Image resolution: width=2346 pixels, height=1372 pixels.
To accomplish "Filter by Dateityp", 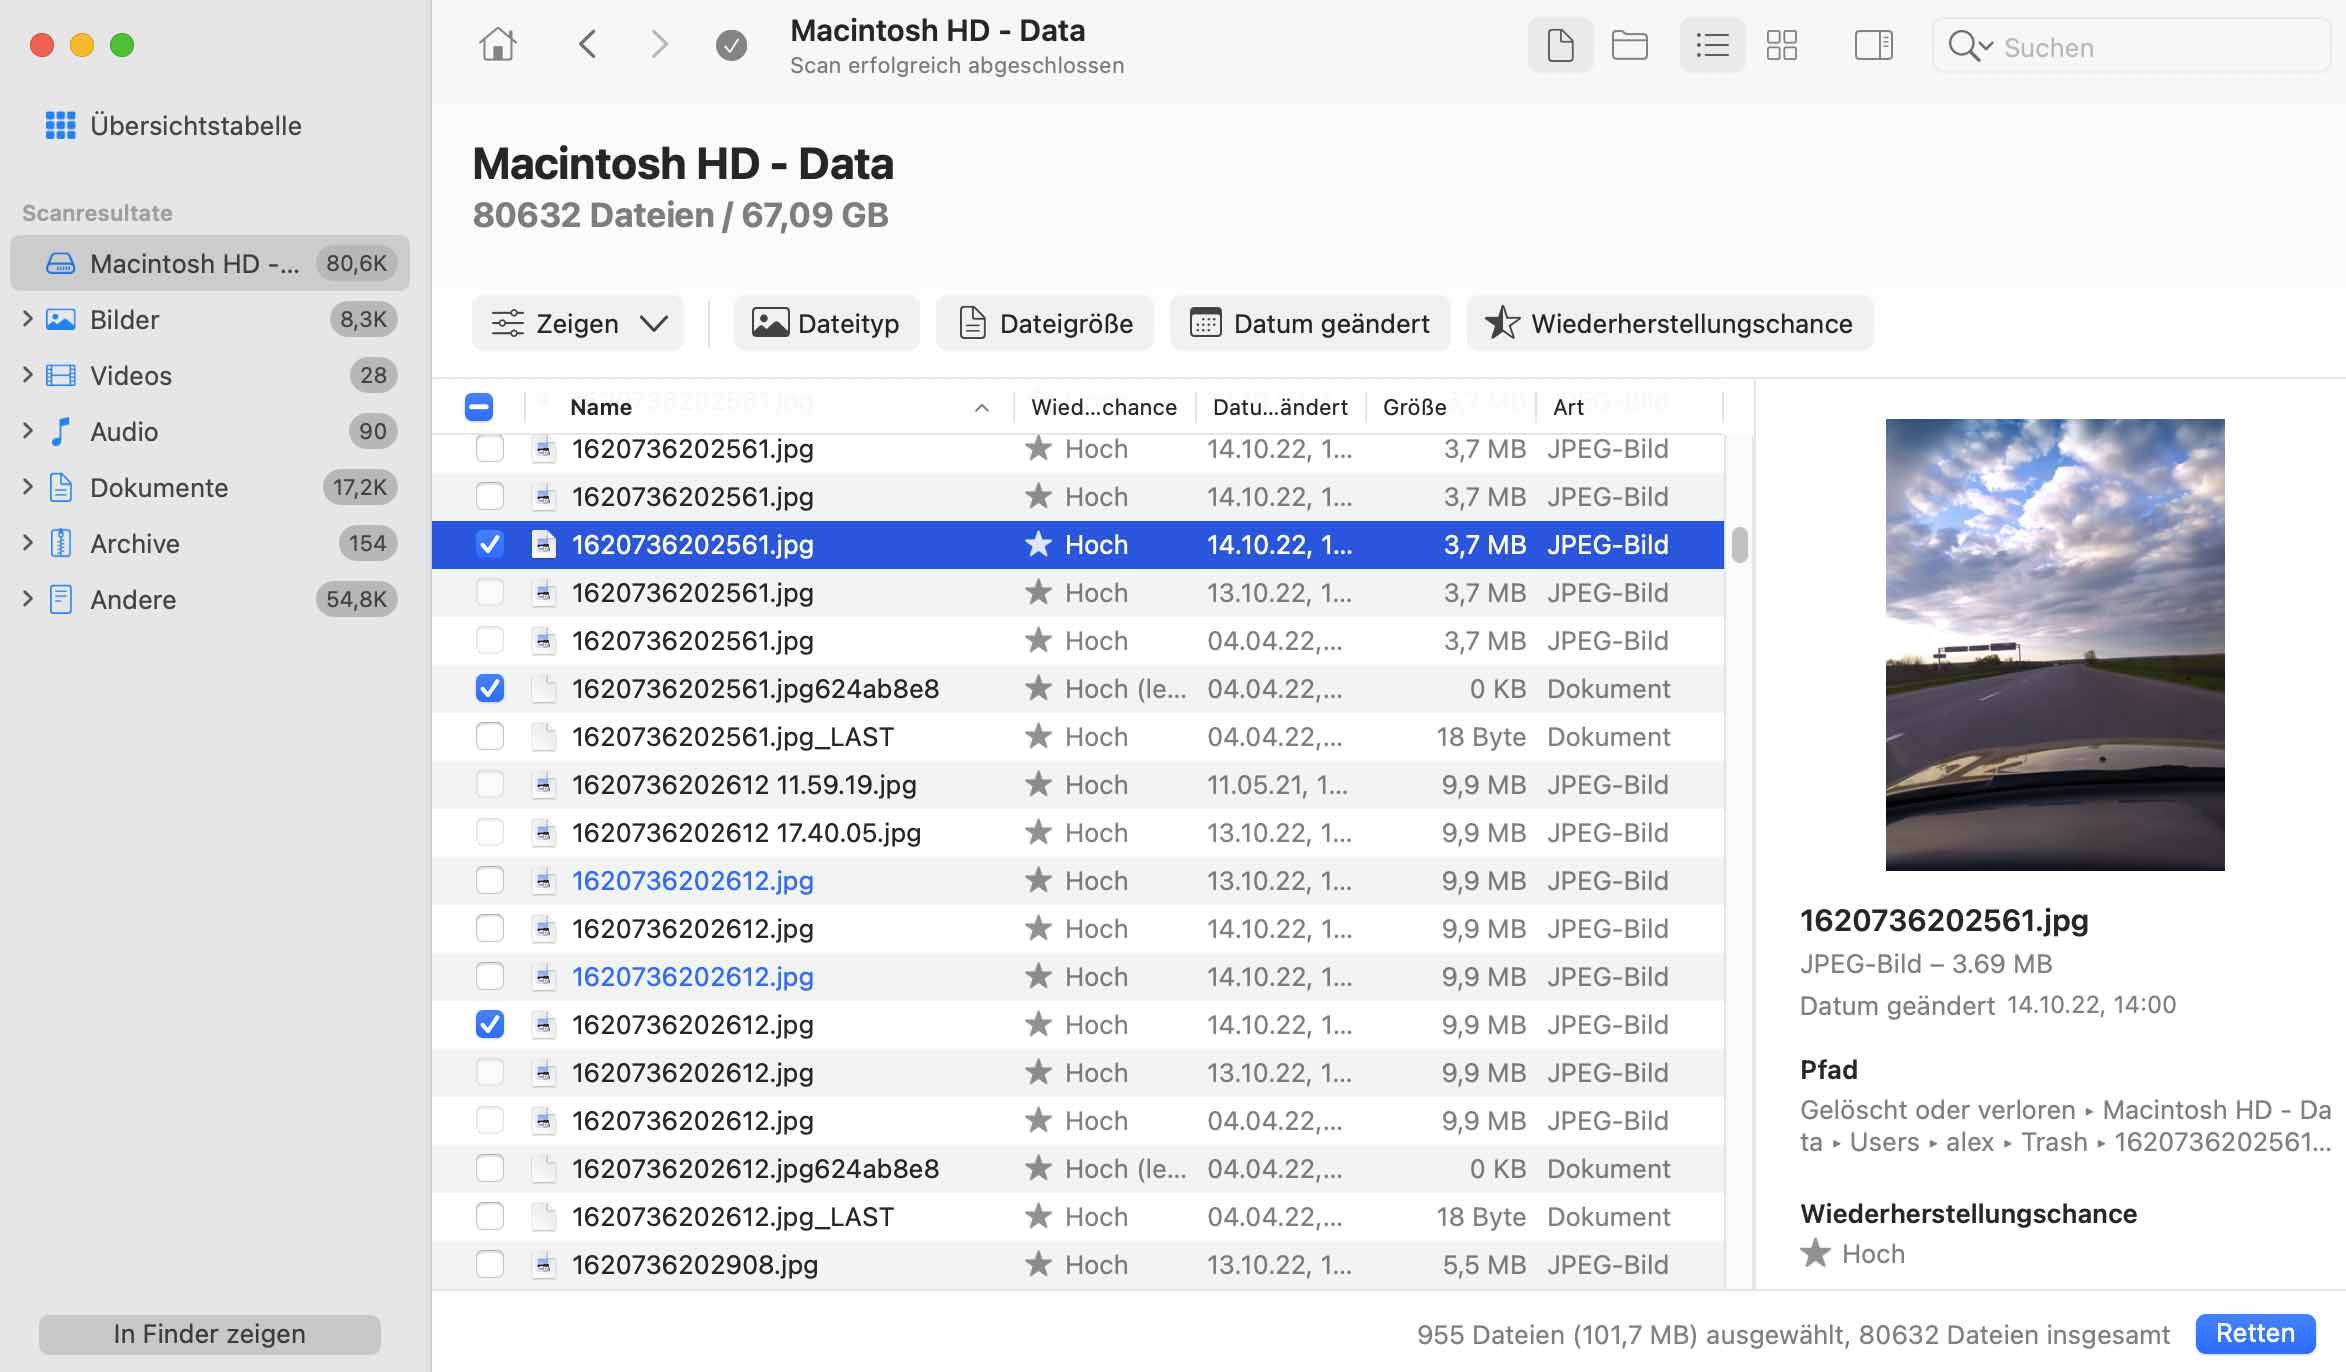I will [x=826, y=323].
